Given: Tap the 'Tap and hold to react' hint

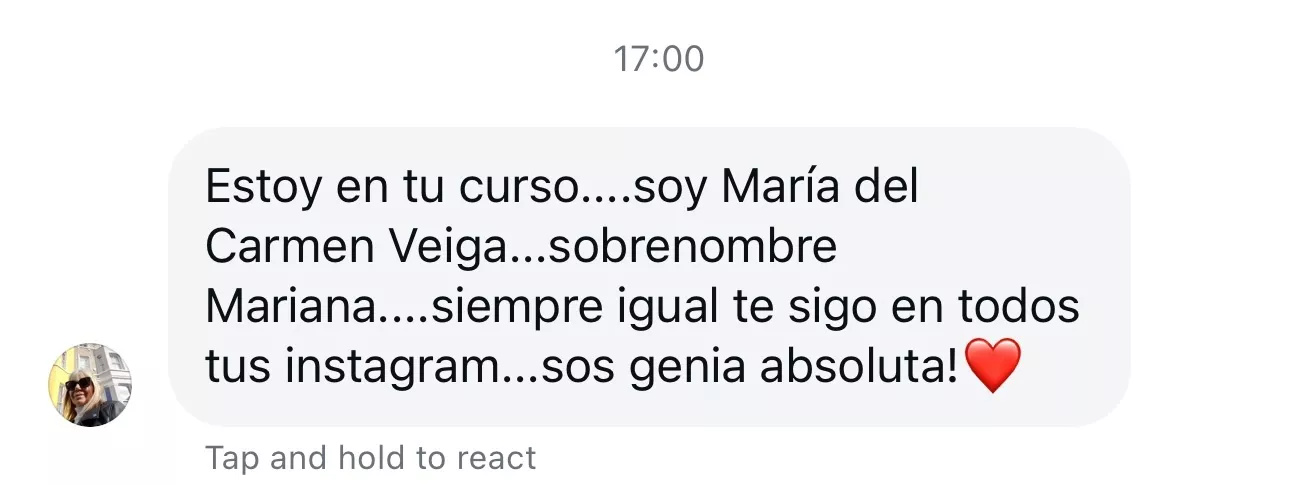Looking at the screenshot, I should coord(371,458).
